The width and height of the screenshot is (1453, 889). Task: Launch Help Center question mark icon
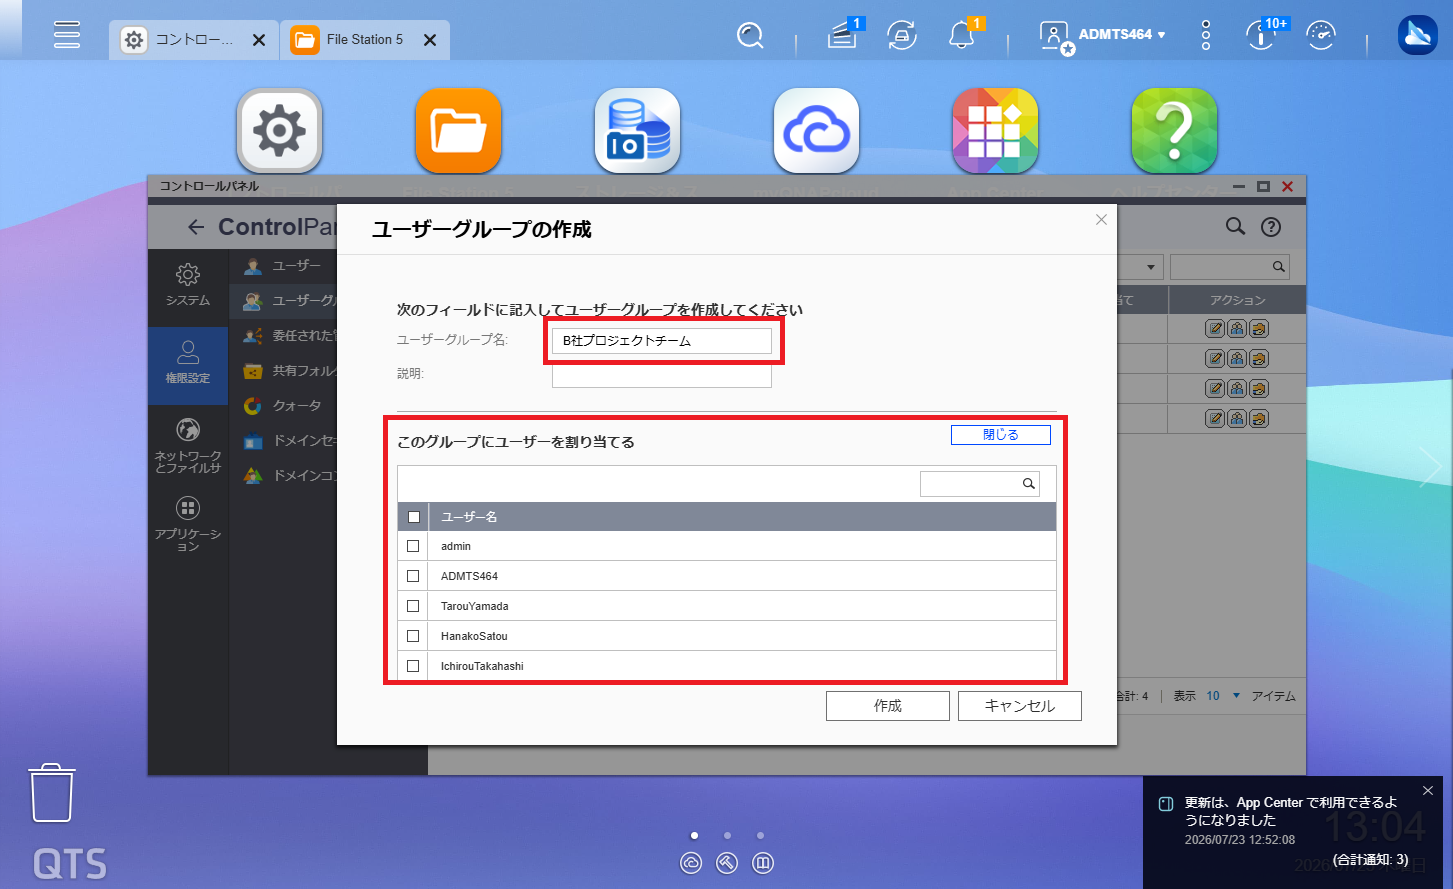[x=1174, y=131]
